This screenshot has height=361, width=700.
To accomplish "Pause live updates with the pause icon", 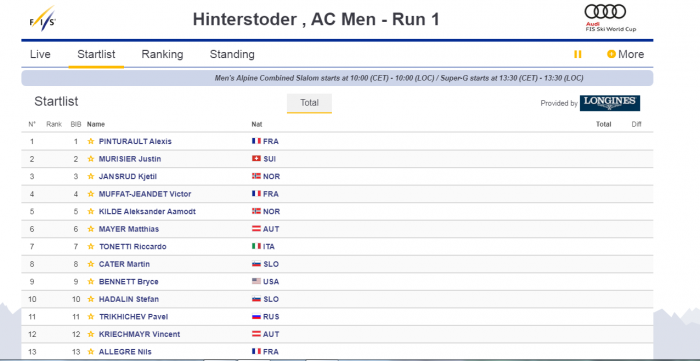I will [578, 54].
